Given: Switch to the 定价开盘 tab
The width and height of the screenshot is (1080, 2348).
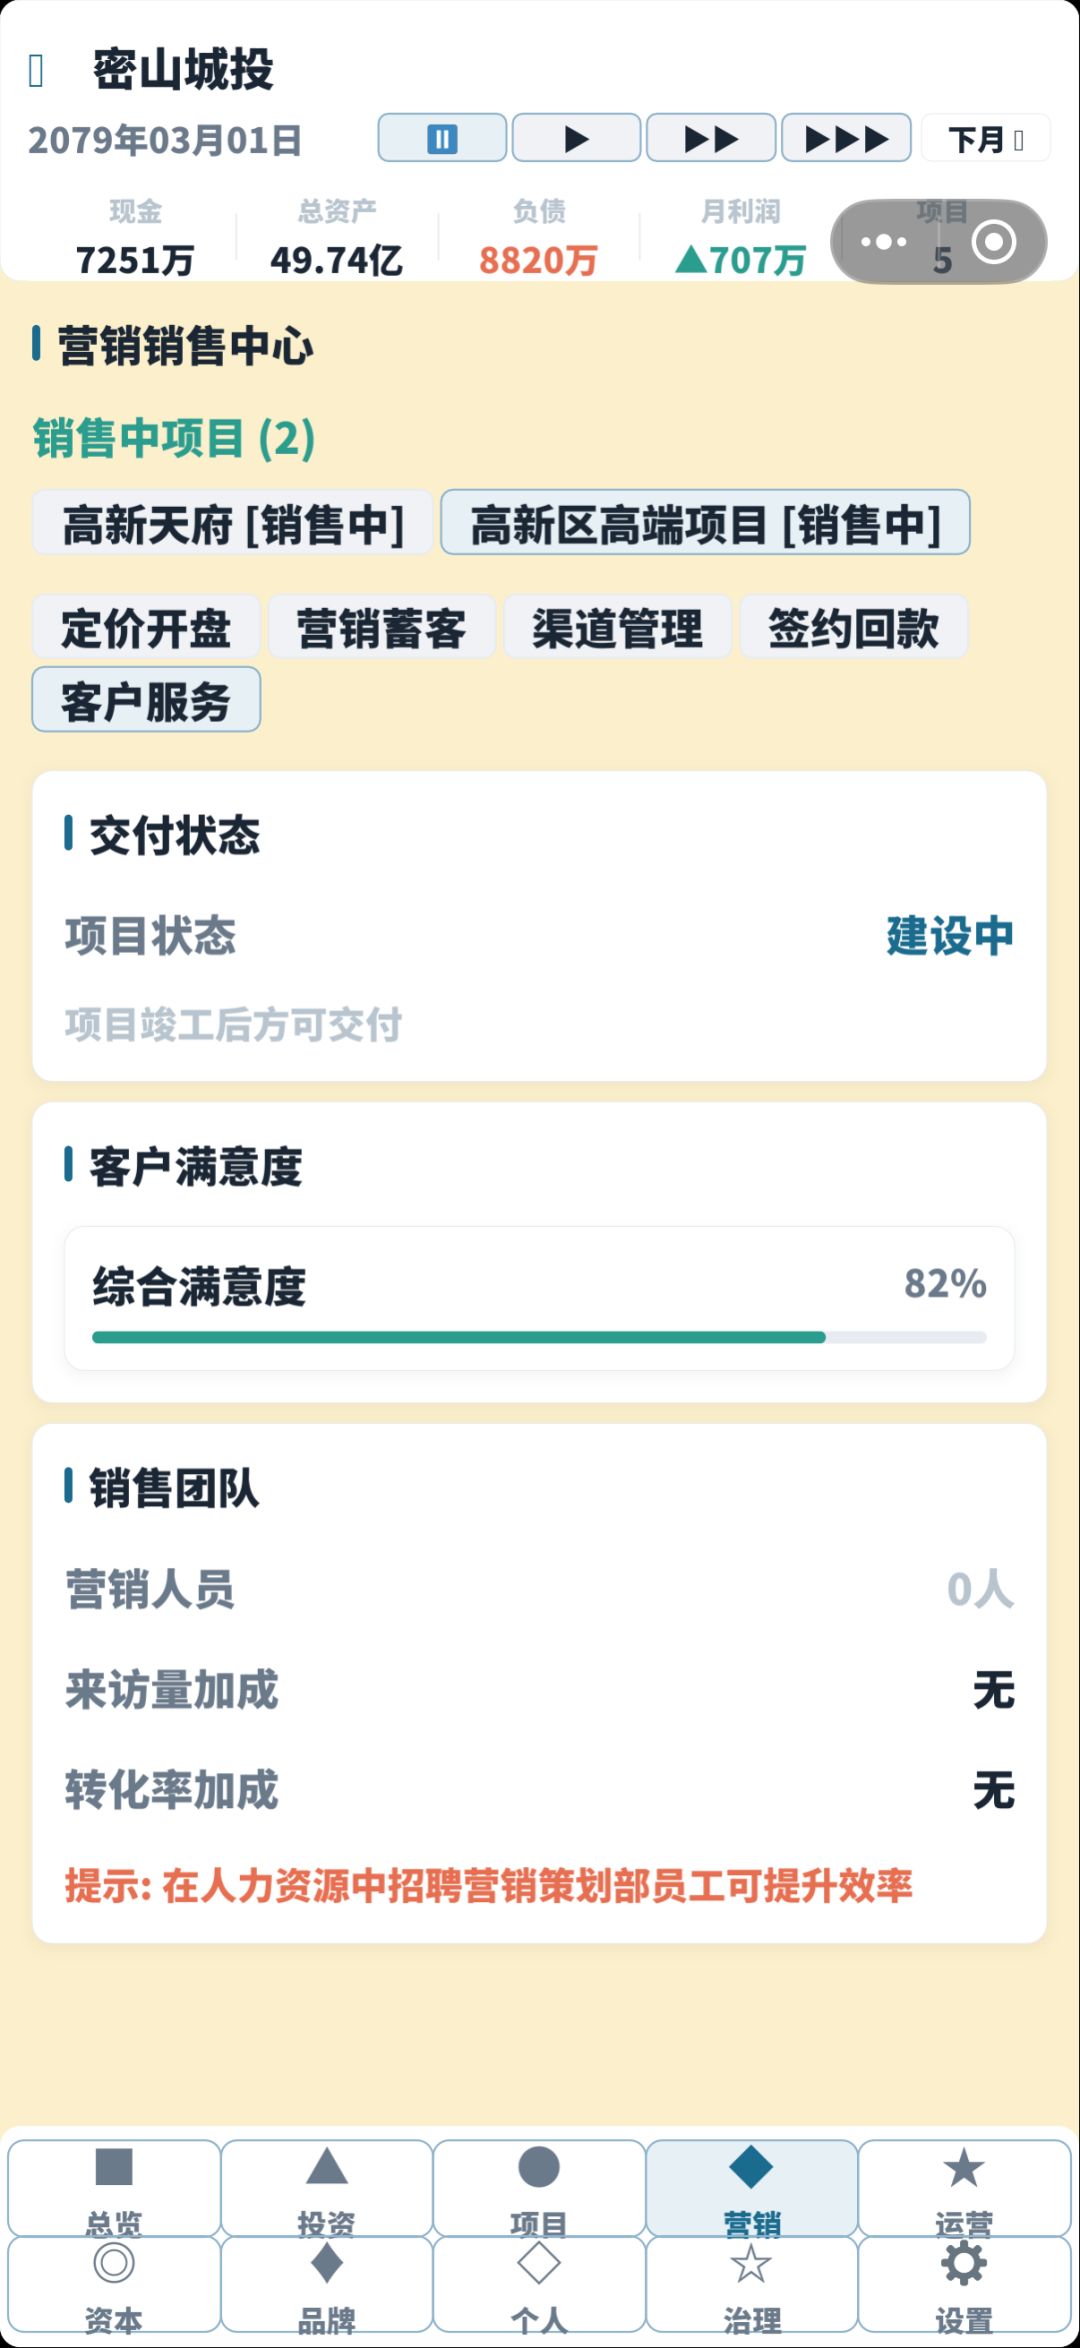Looking at the screenshot, I should (146, 627).
